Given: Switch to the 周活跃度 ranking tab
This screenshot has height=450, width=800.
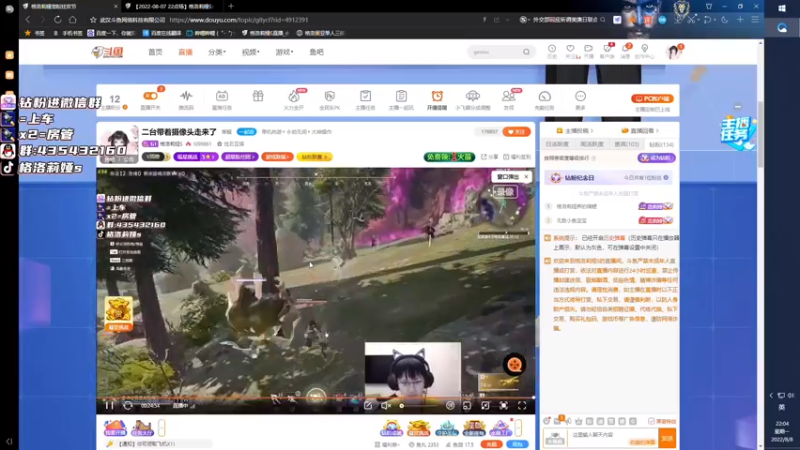Looking at the screenshot, I should (x=592, y=144).
